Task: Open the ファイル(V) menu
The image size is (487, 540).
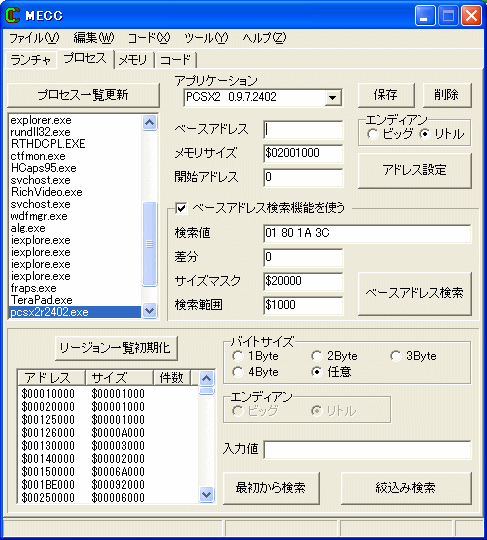Action: click(34, 38)
